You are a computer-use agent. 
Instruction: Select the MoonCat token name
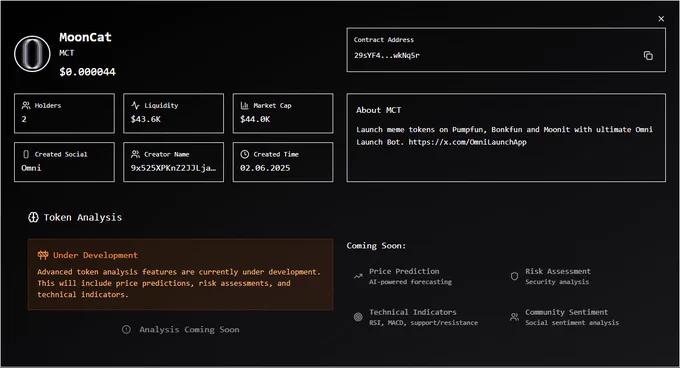[x=85, y=37]
